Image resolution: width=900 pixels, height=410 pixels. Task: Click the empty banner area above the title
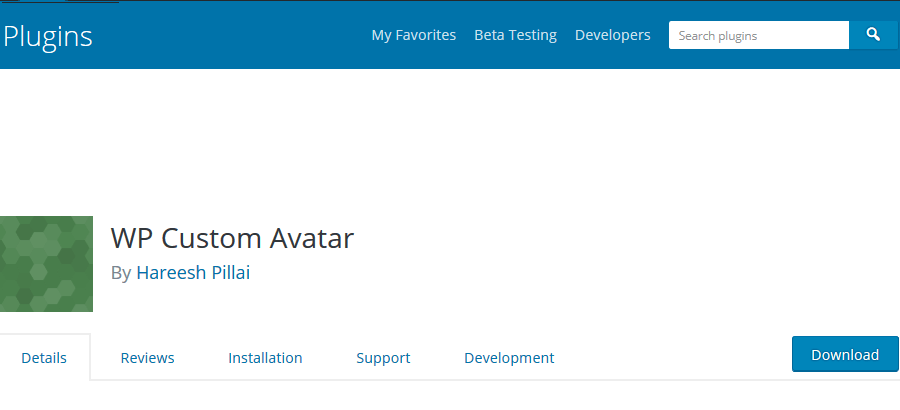pos(450,141)
